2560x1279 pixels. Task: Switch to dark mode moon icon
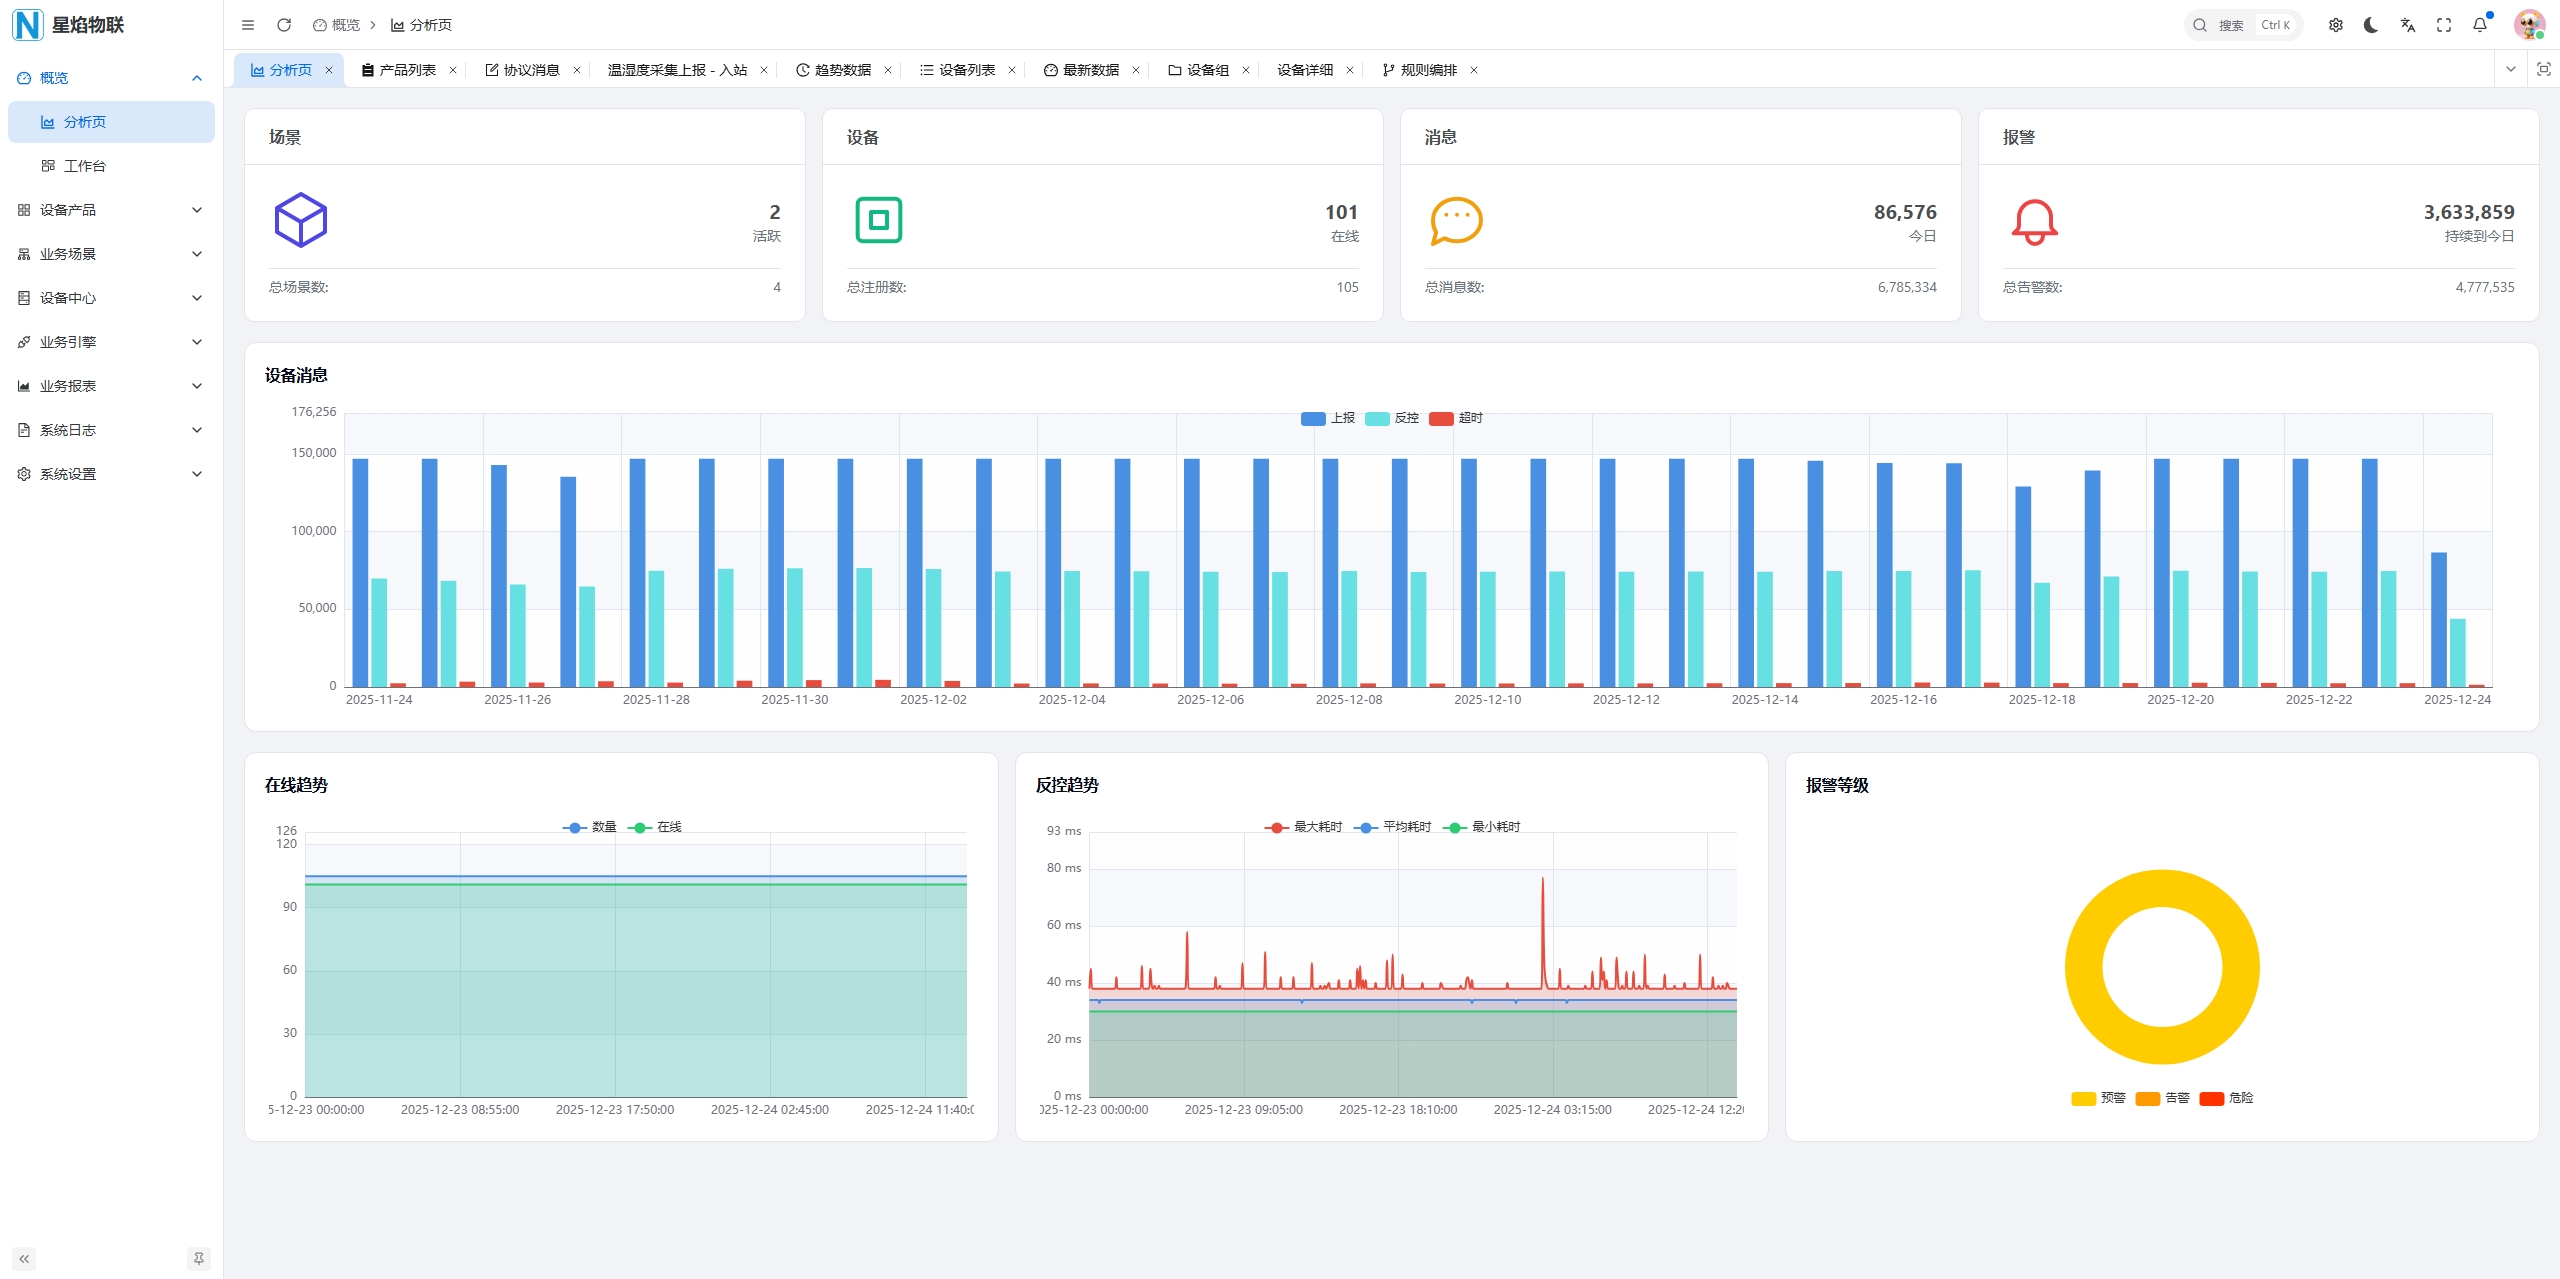coord(2371,25)
